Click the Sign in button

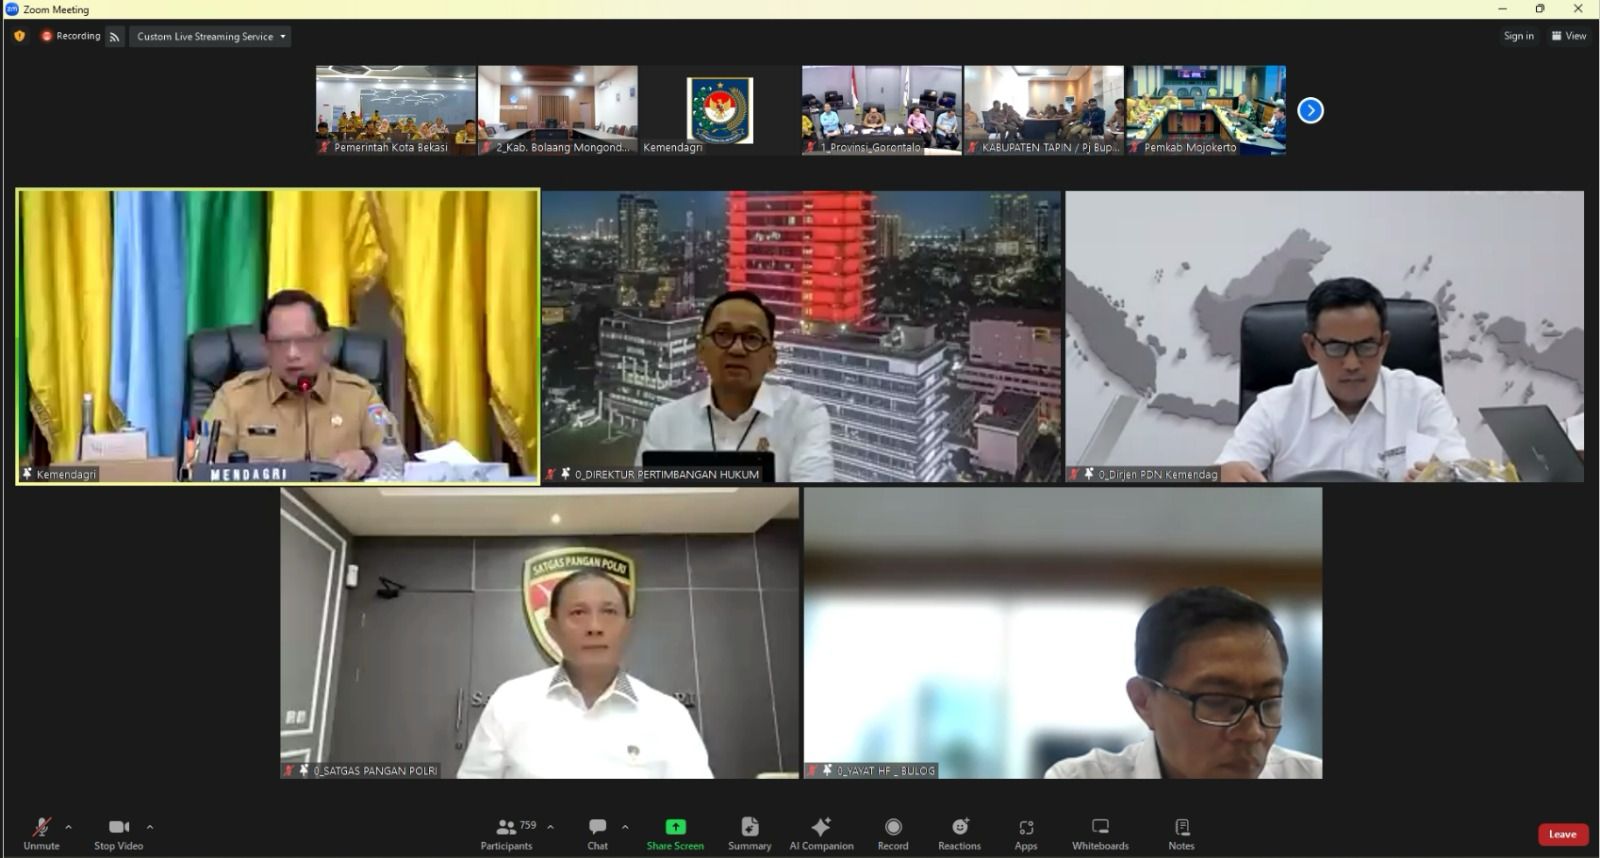point(1518,36)
